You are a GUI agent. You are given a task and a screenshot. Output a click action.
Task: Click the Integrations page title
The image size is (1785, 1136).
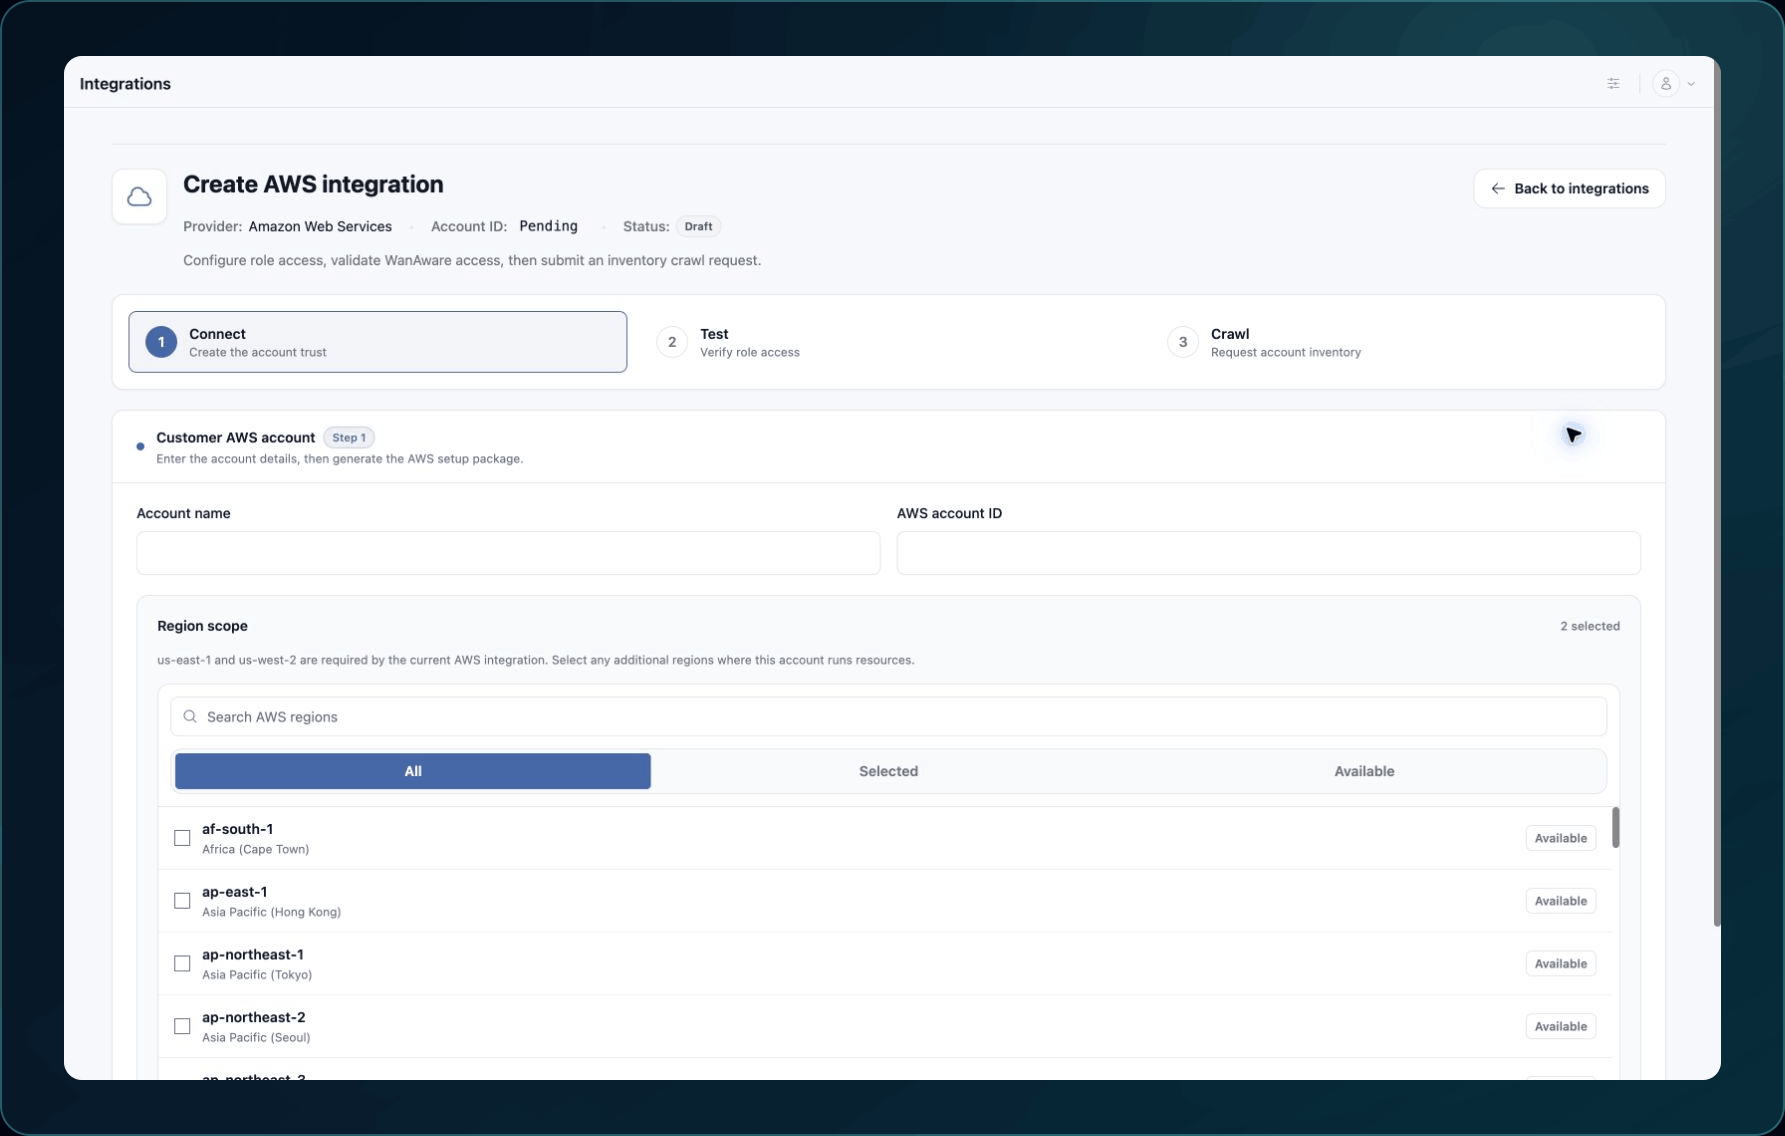pyautogui.click(x=125, y=84)
